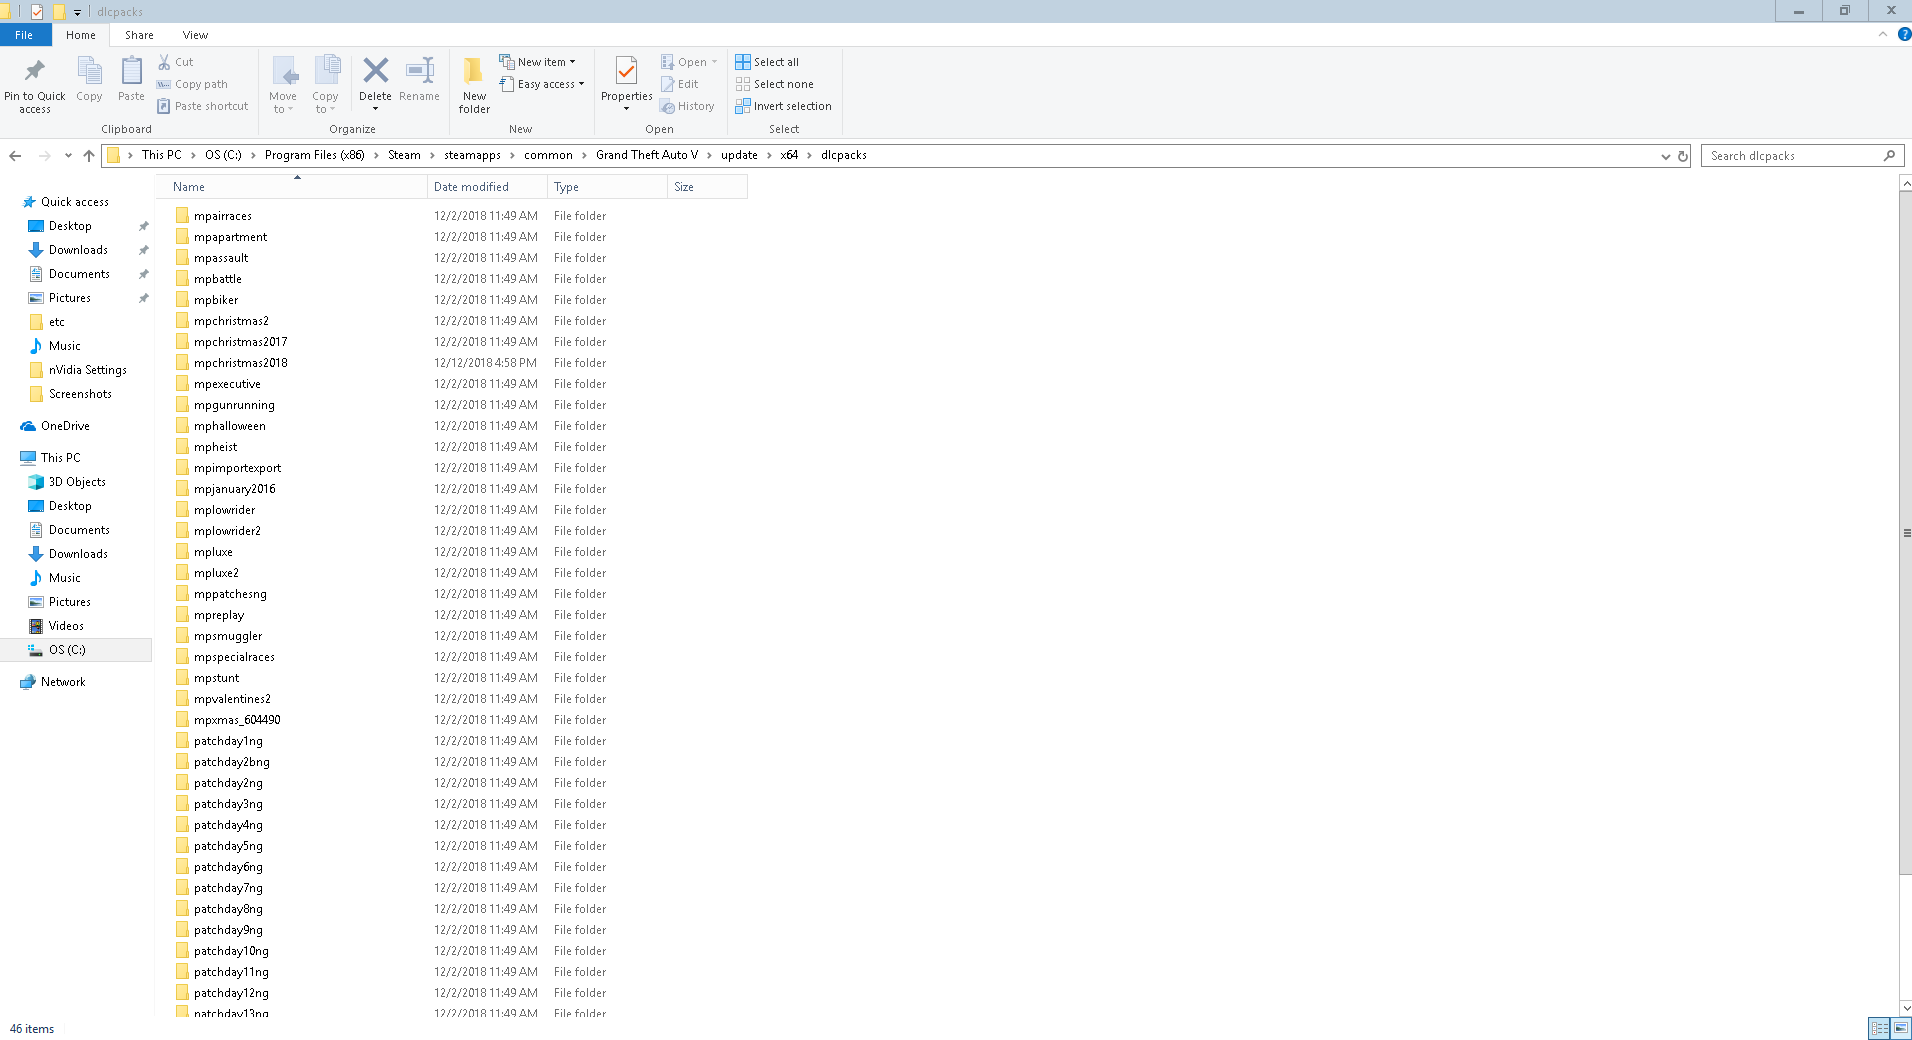1912x1040 pixels.
Task: Select the mpairraces folder
Action: point(222,216)
